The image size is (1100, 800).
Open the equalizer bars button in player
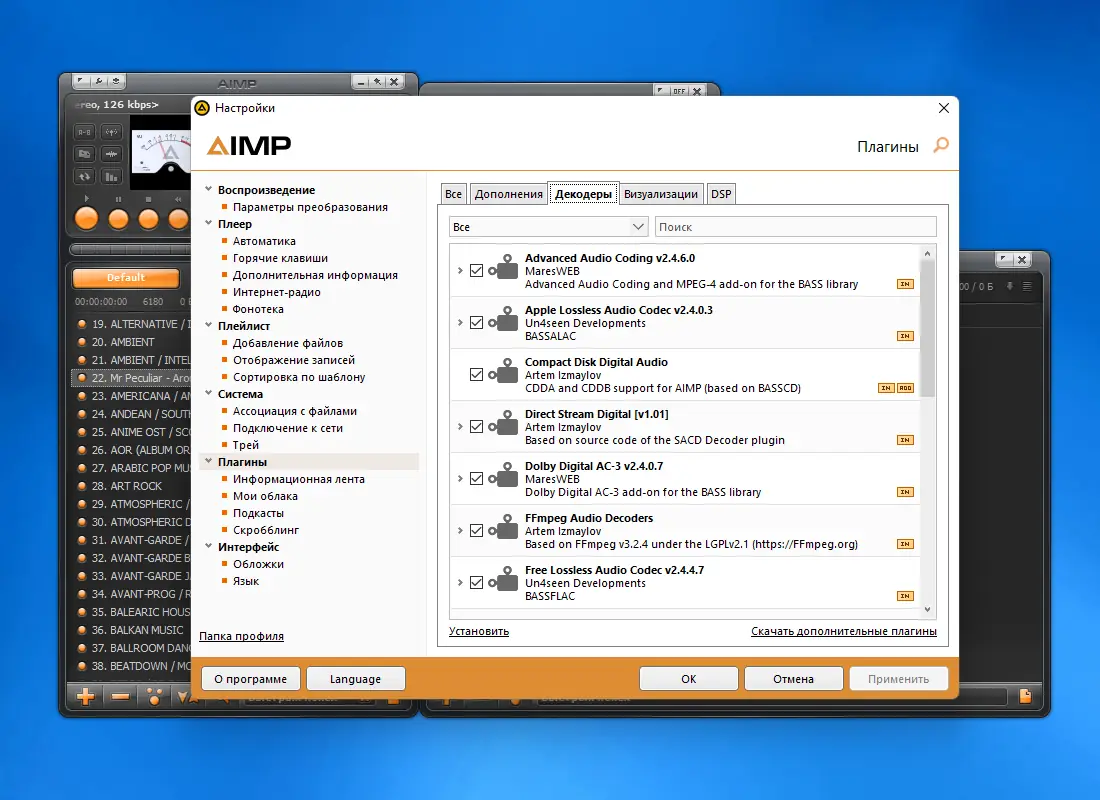click(112, 176)
